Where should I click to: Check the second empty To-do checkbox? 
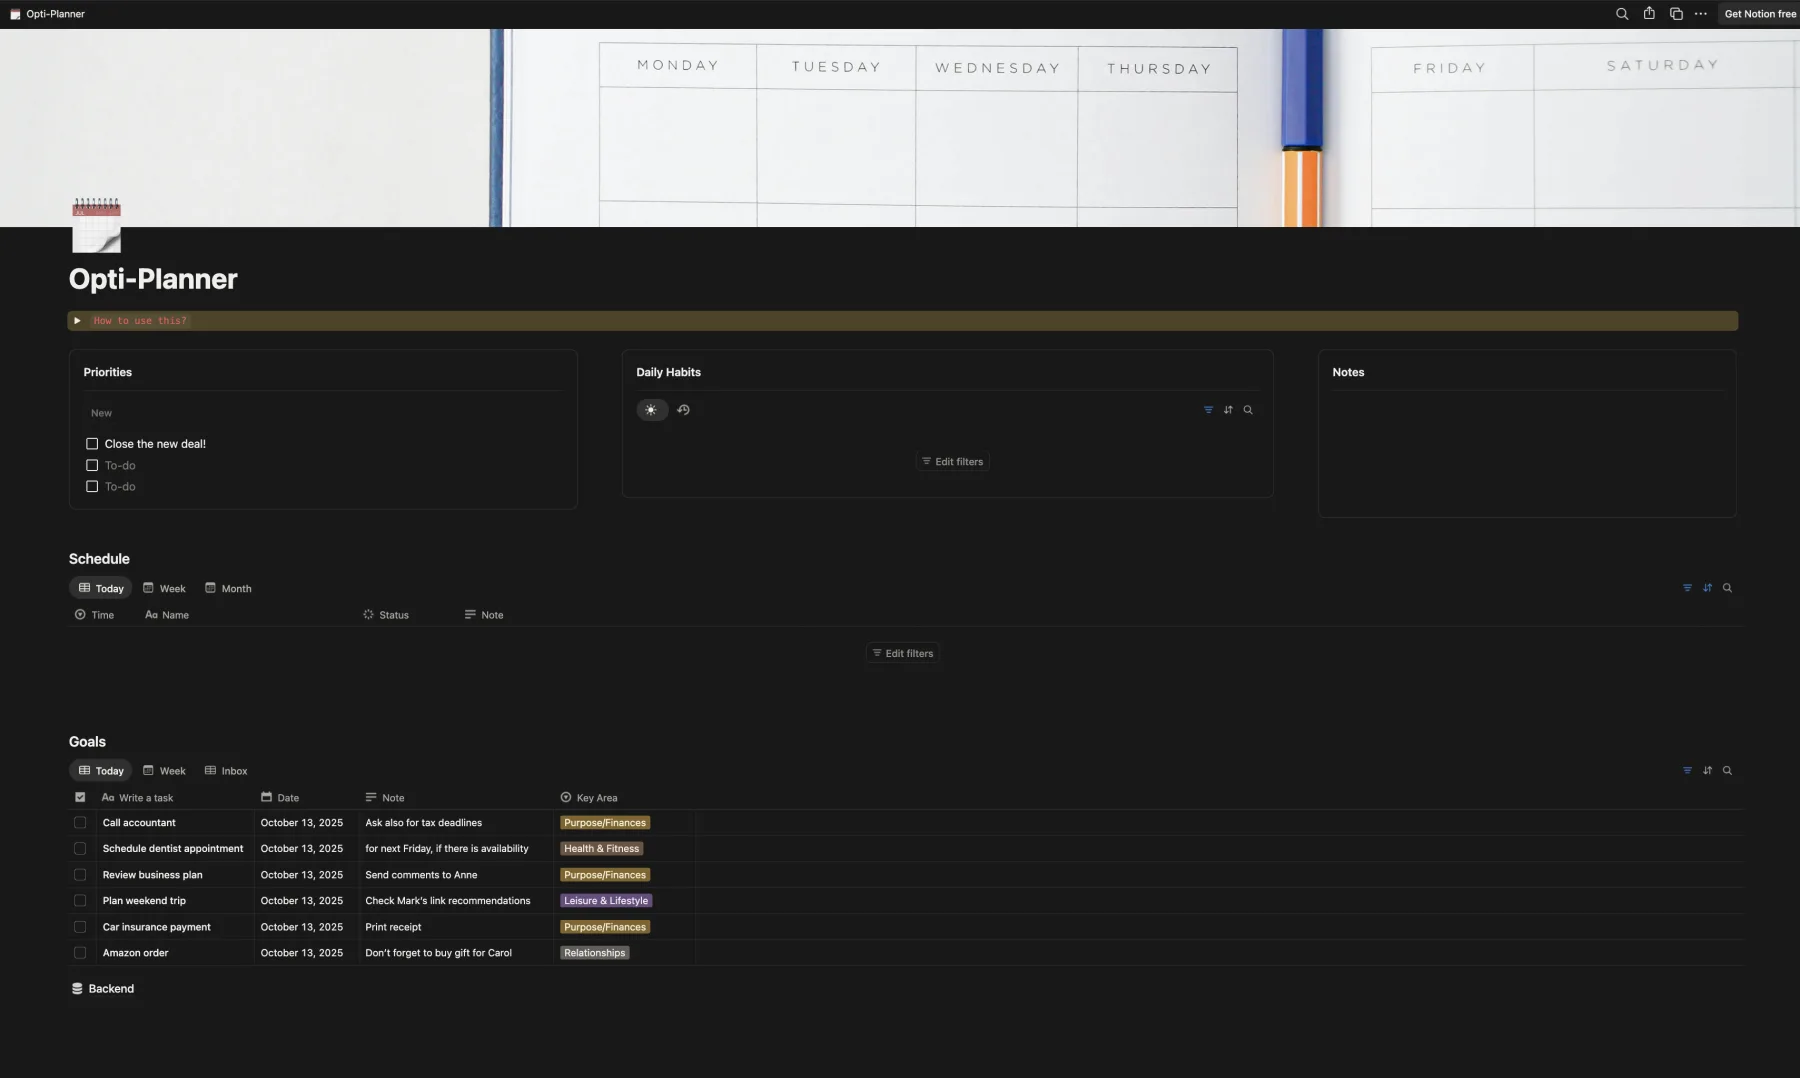(x=92, y=486)
